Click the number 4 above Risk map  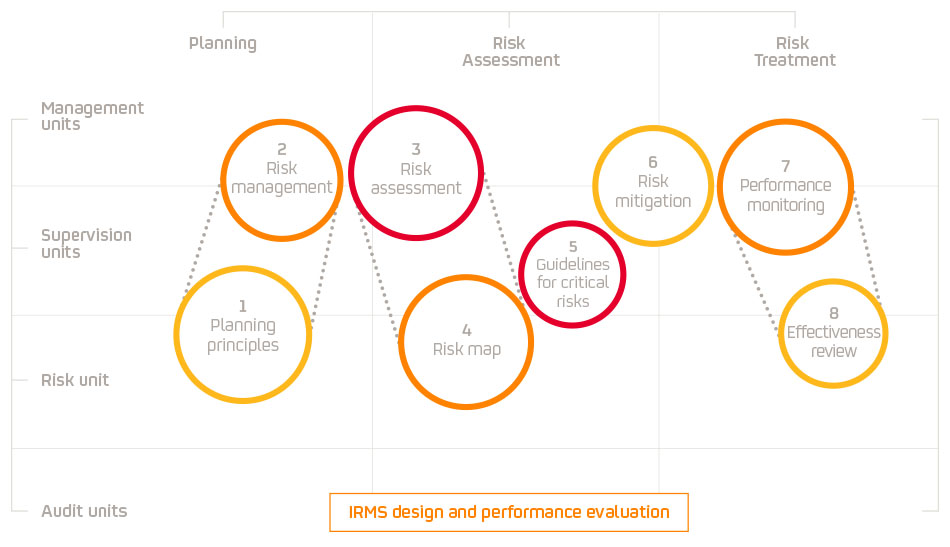(x=467, y=330)
